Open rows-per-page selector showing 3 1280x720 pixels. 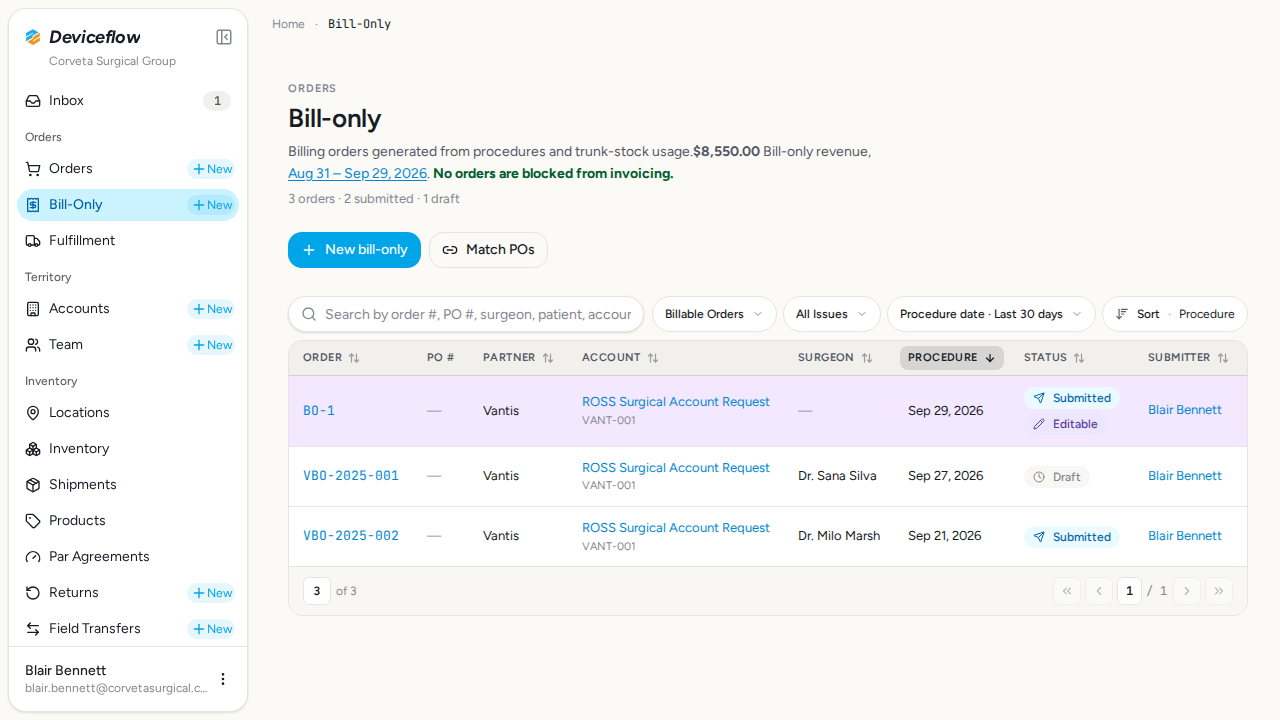point(317,591)
